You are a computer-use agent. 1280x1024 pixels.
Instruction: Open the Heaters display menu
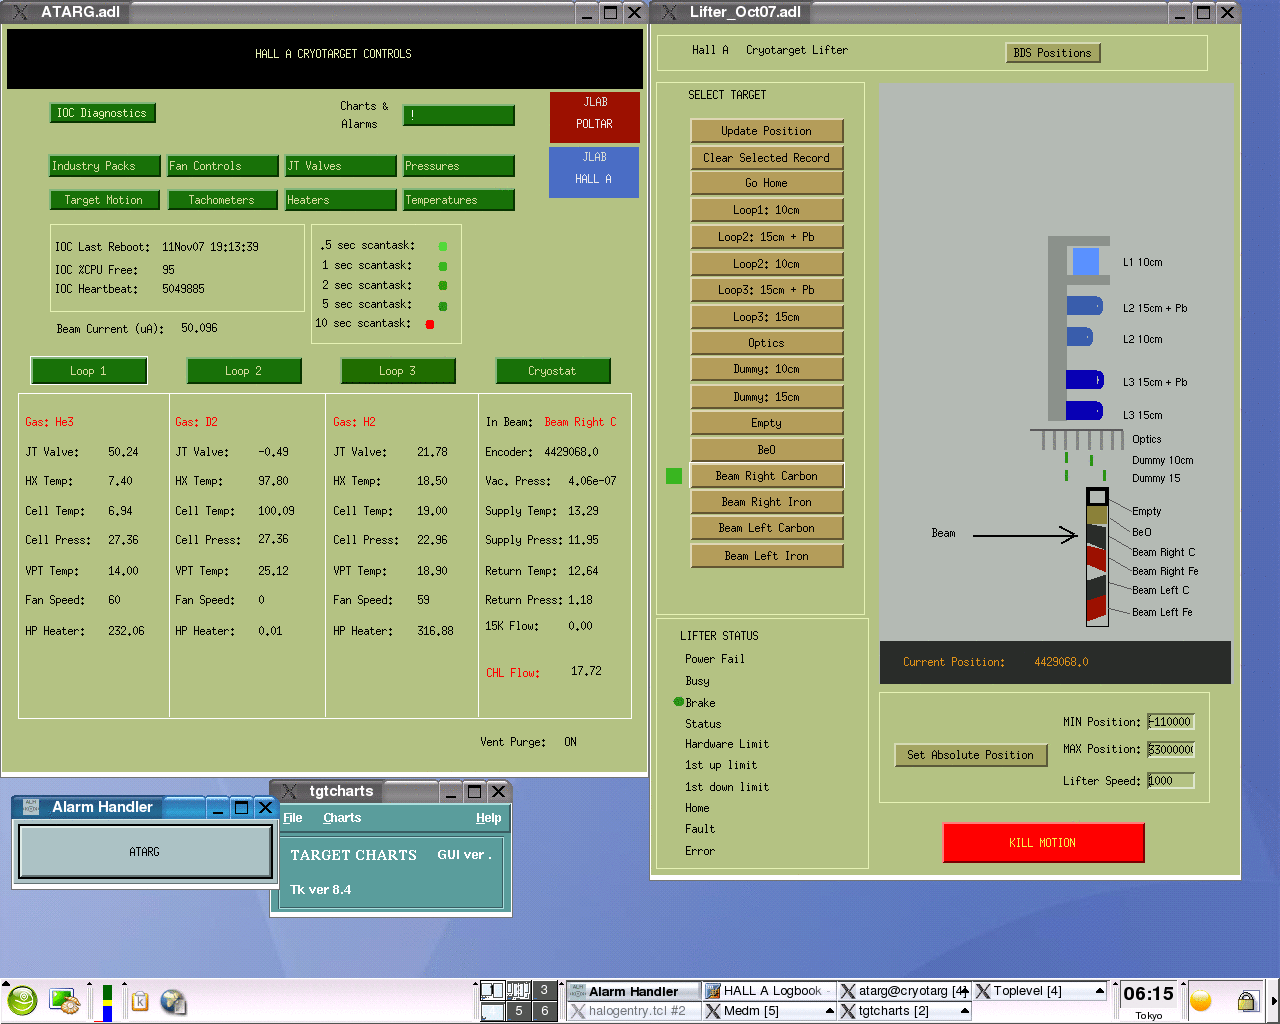point(341,200)
